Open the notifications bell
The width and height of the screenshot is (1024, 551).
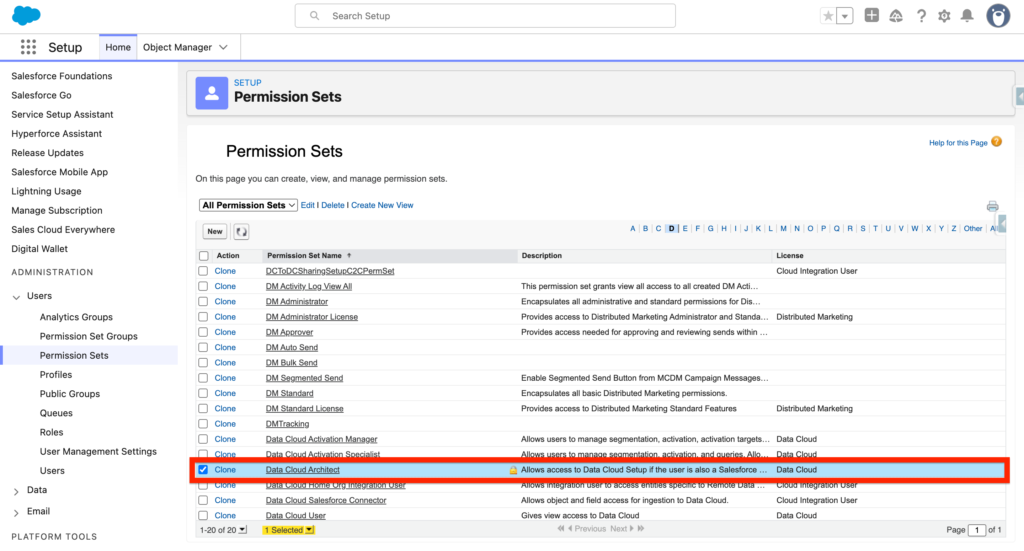(967, 16)
